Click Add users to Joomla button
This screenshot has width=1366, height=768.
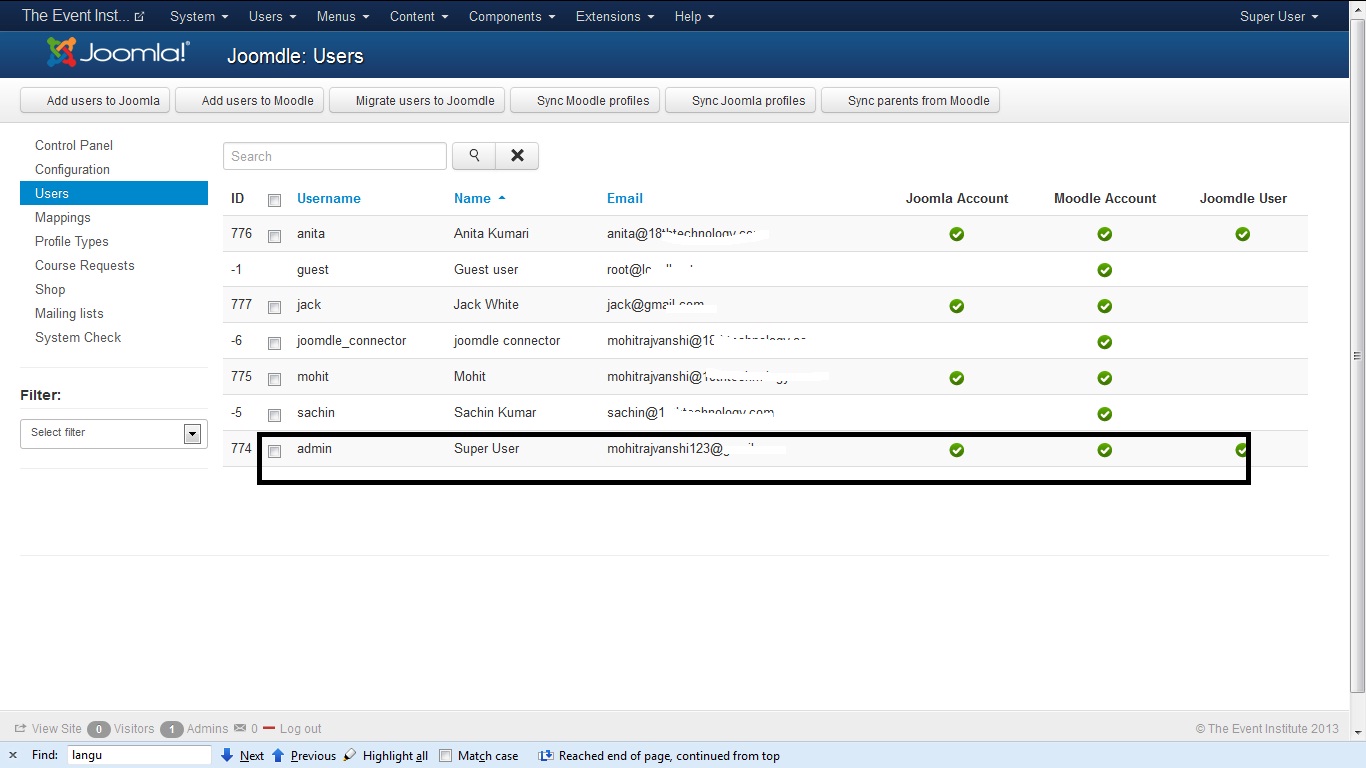tap(96, 100)
